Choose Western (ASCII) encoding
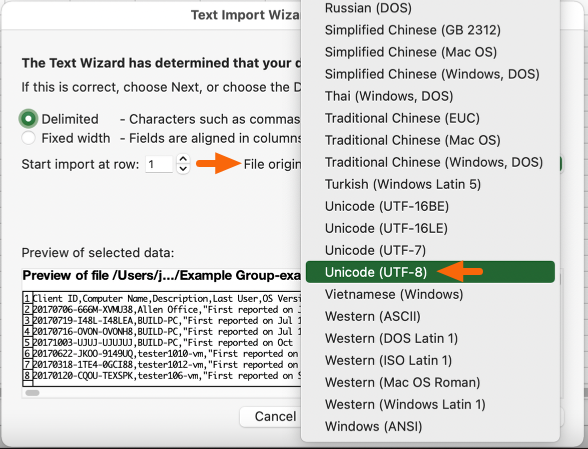This screenshot has width=588, height=449. coord(430,316)
